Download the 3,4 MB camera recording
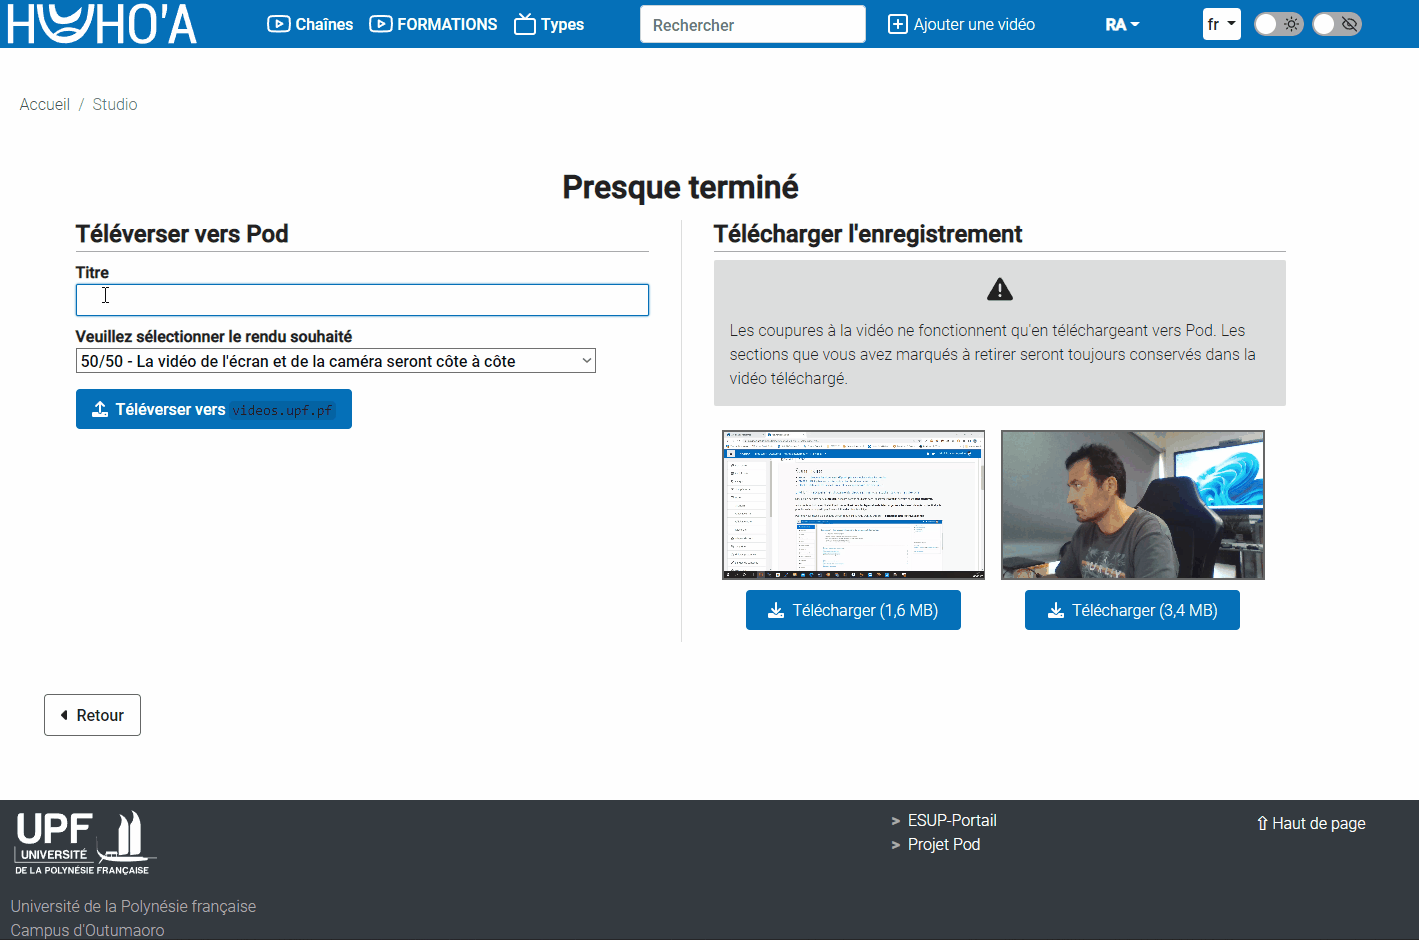Screen dimensions: 1419x940 [x=1132, y=610]
